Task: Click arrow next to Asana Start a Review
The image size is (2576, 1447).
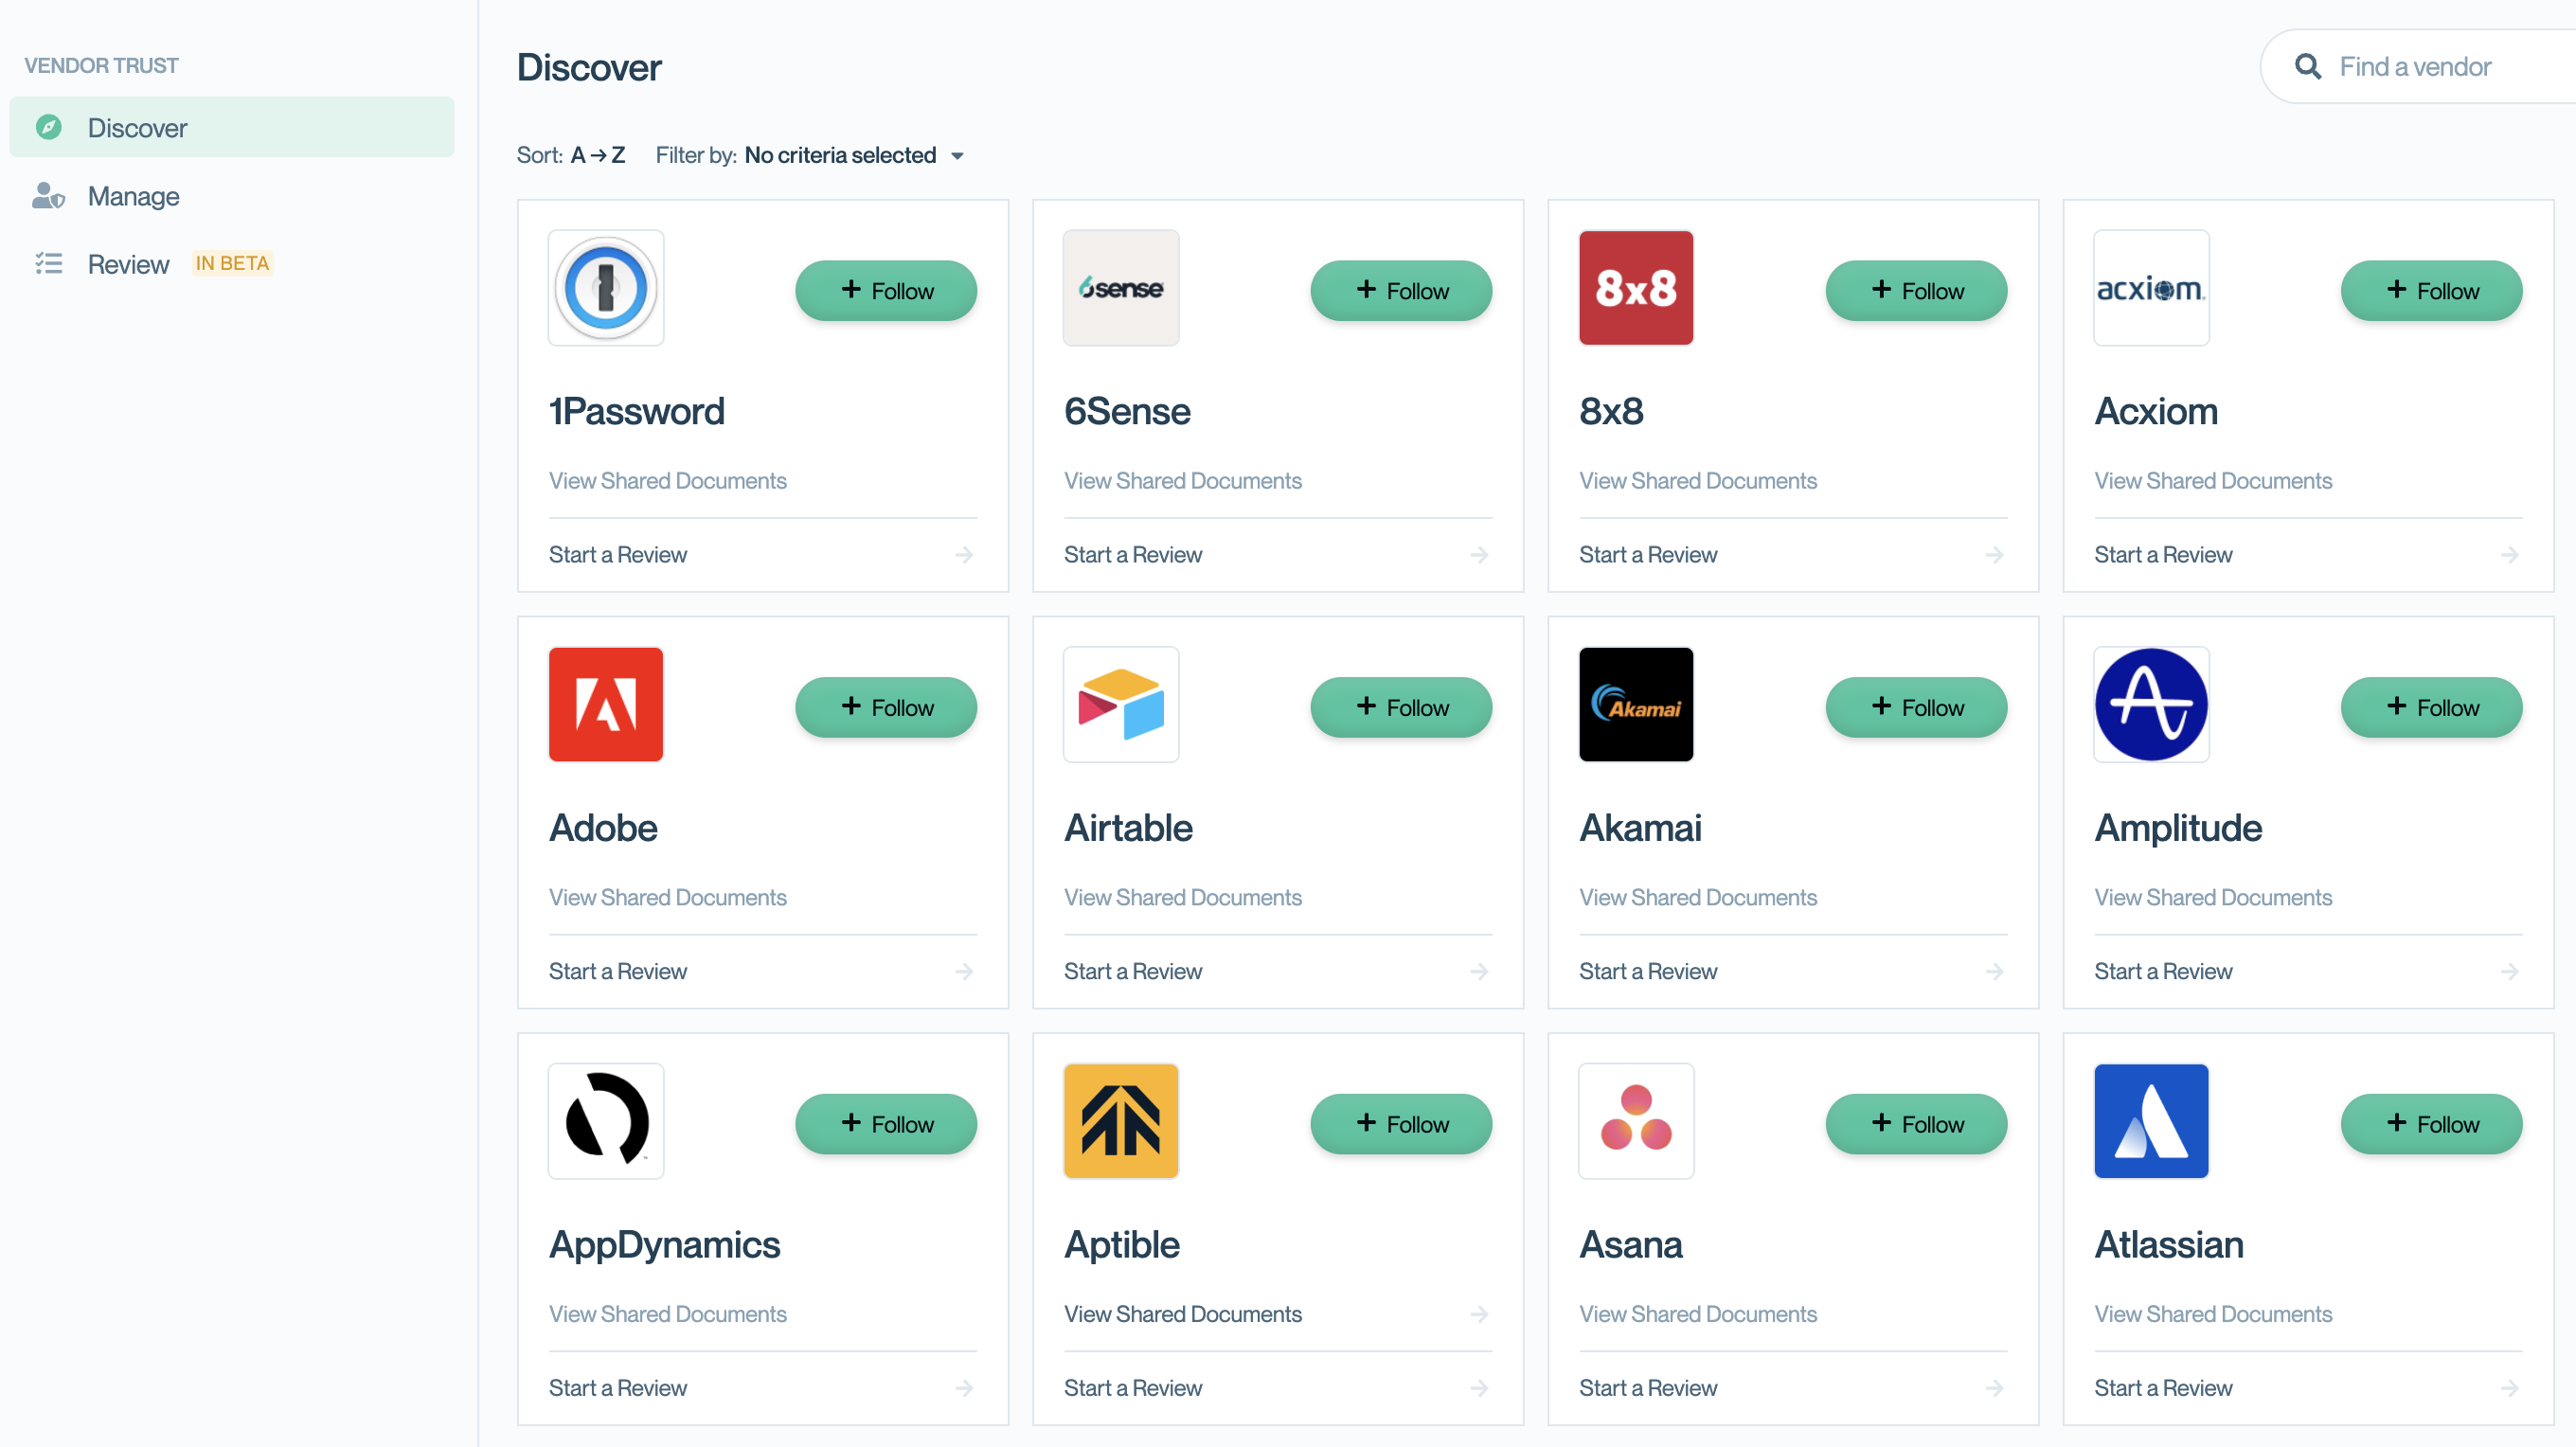Action: point(1994,1388)
